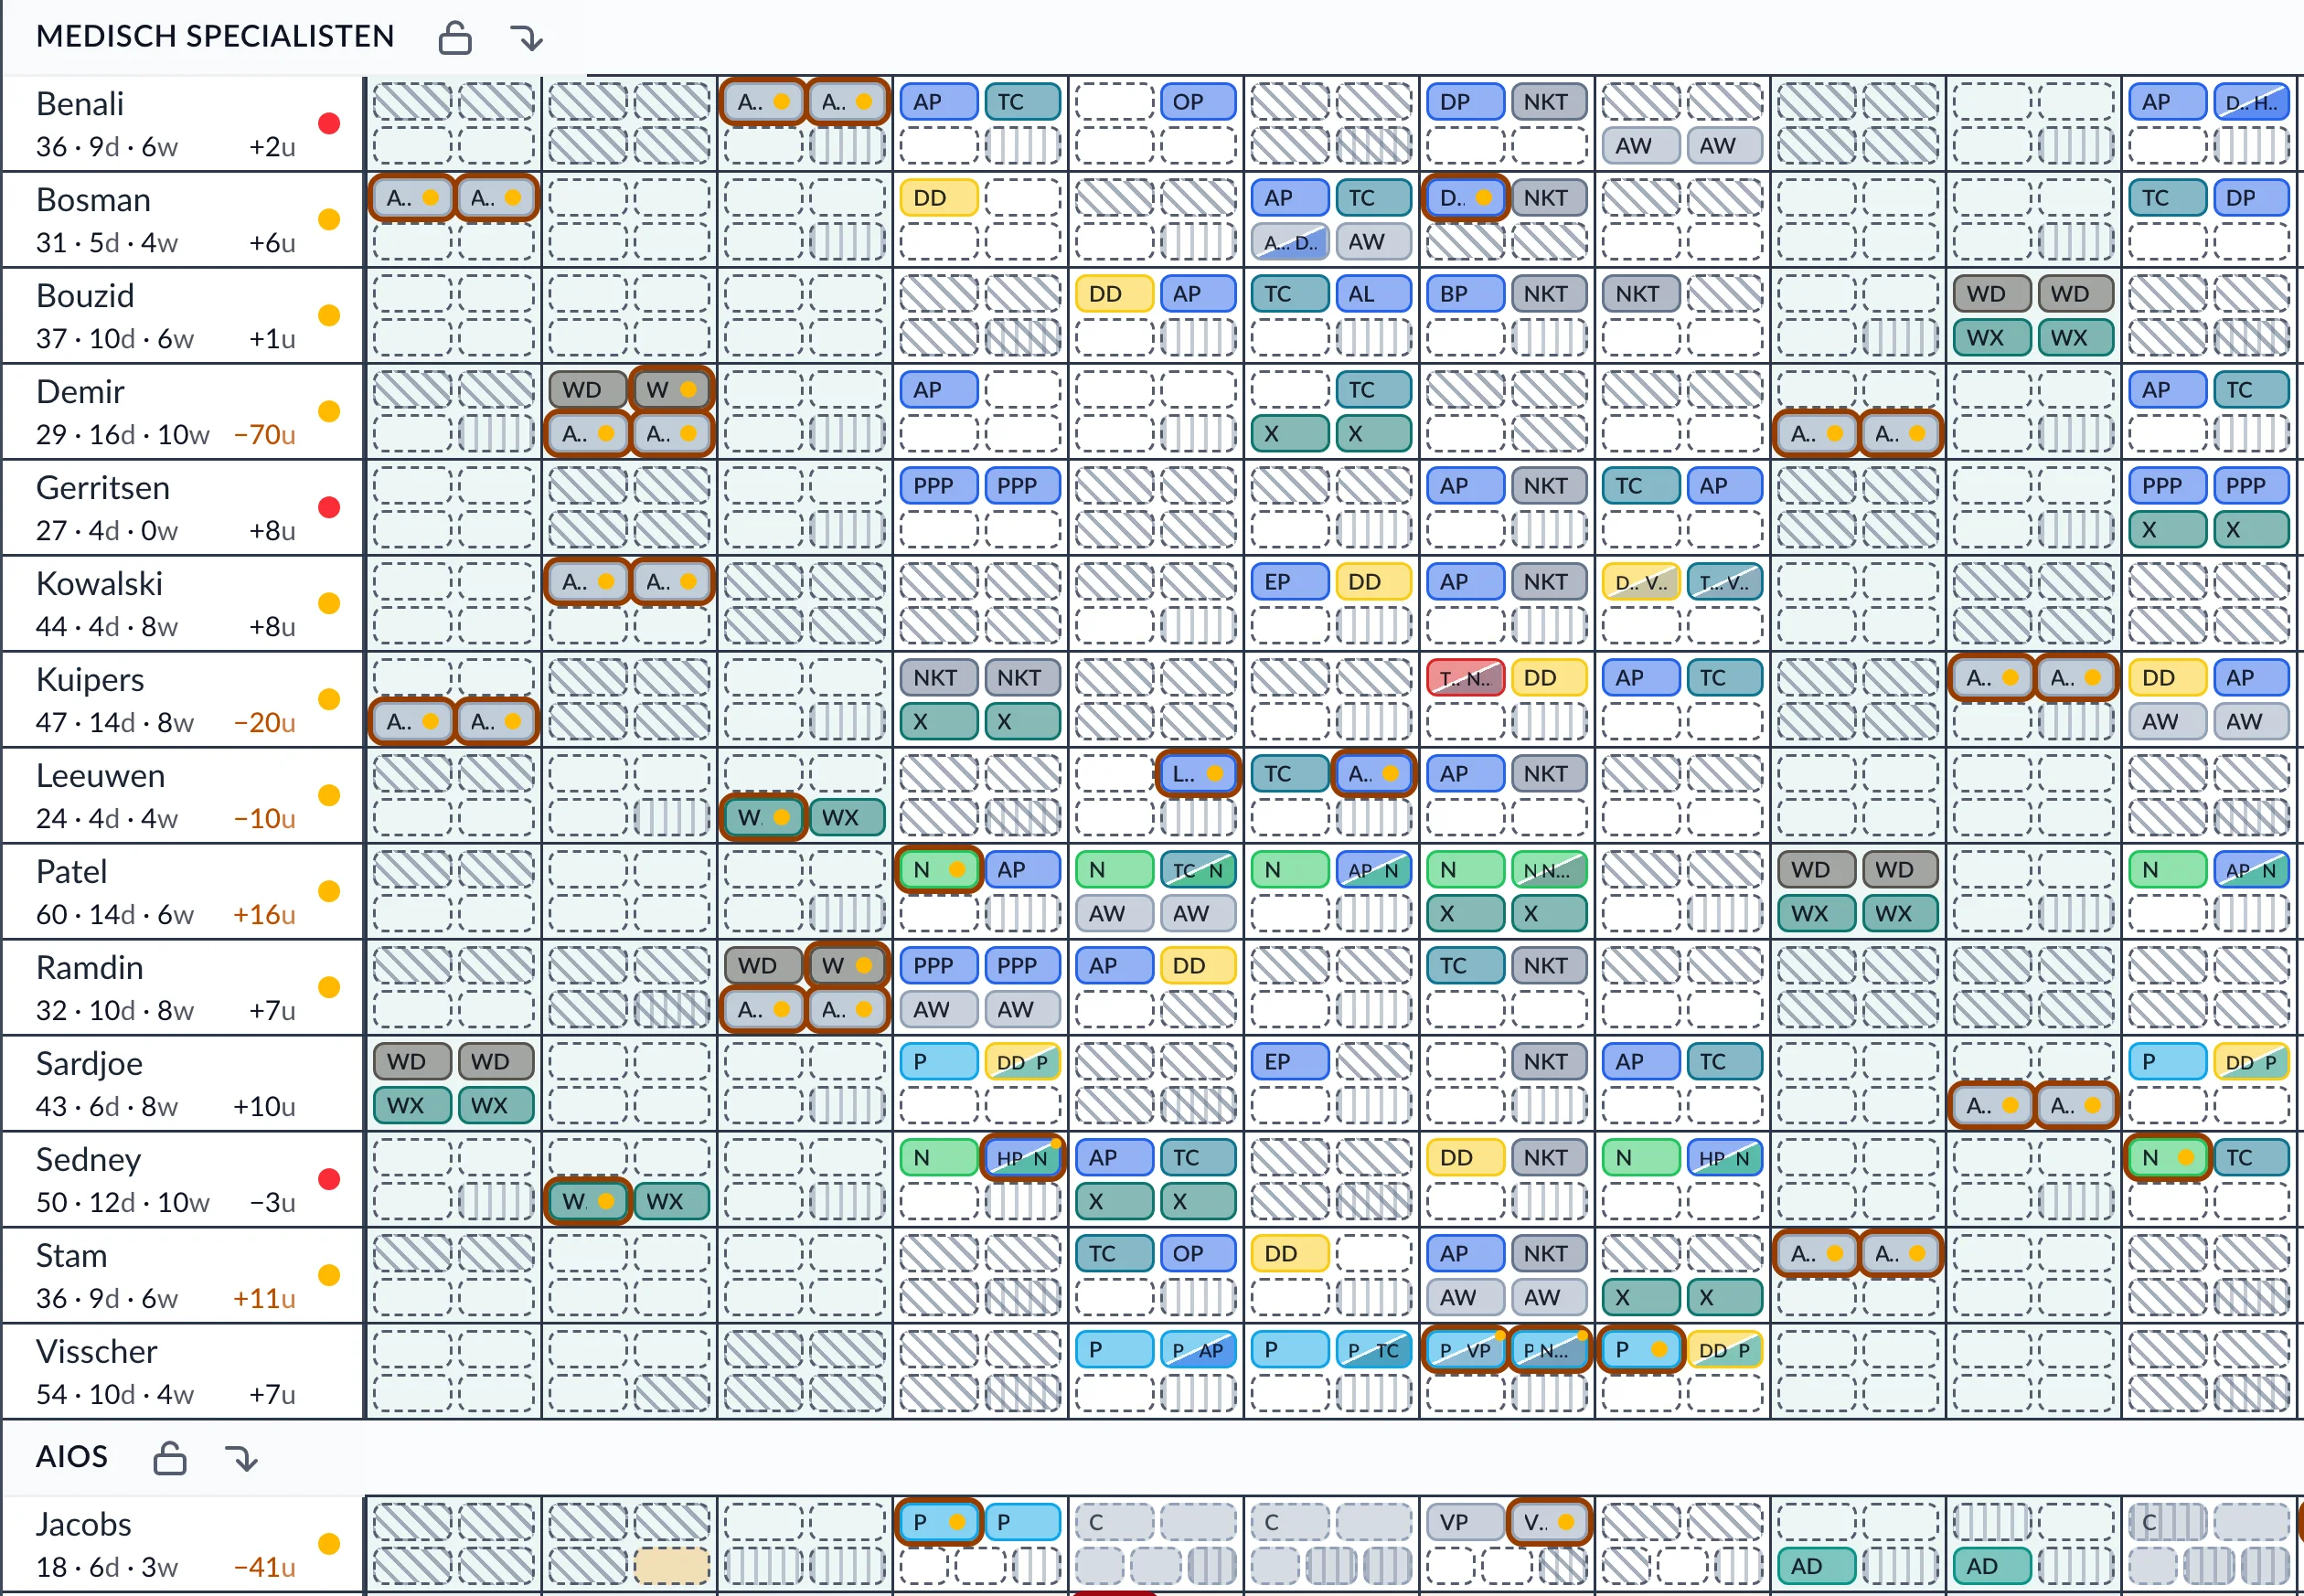Click the OP shift in Stam's row
The image size is (2304, 1596).
coord(1197,1254)
